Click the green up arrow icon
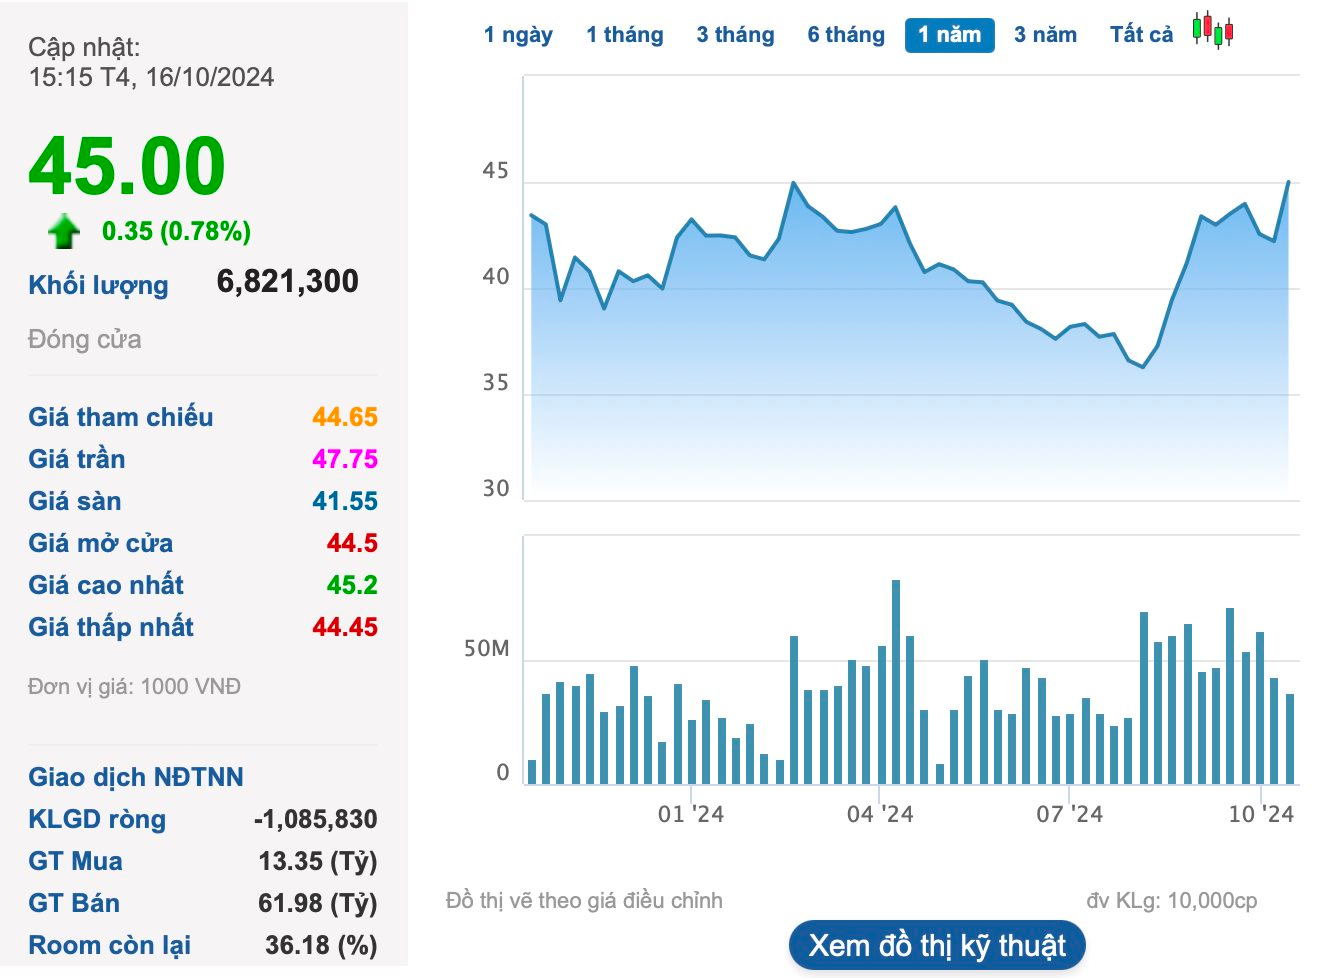This screenshot has height=978, width=1318. pyautogui.click(x=64, y=231)
